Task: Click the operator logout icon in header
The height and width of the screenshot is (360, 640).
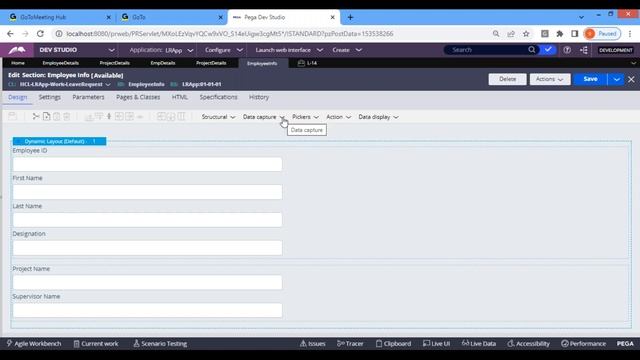Action: 584,50
